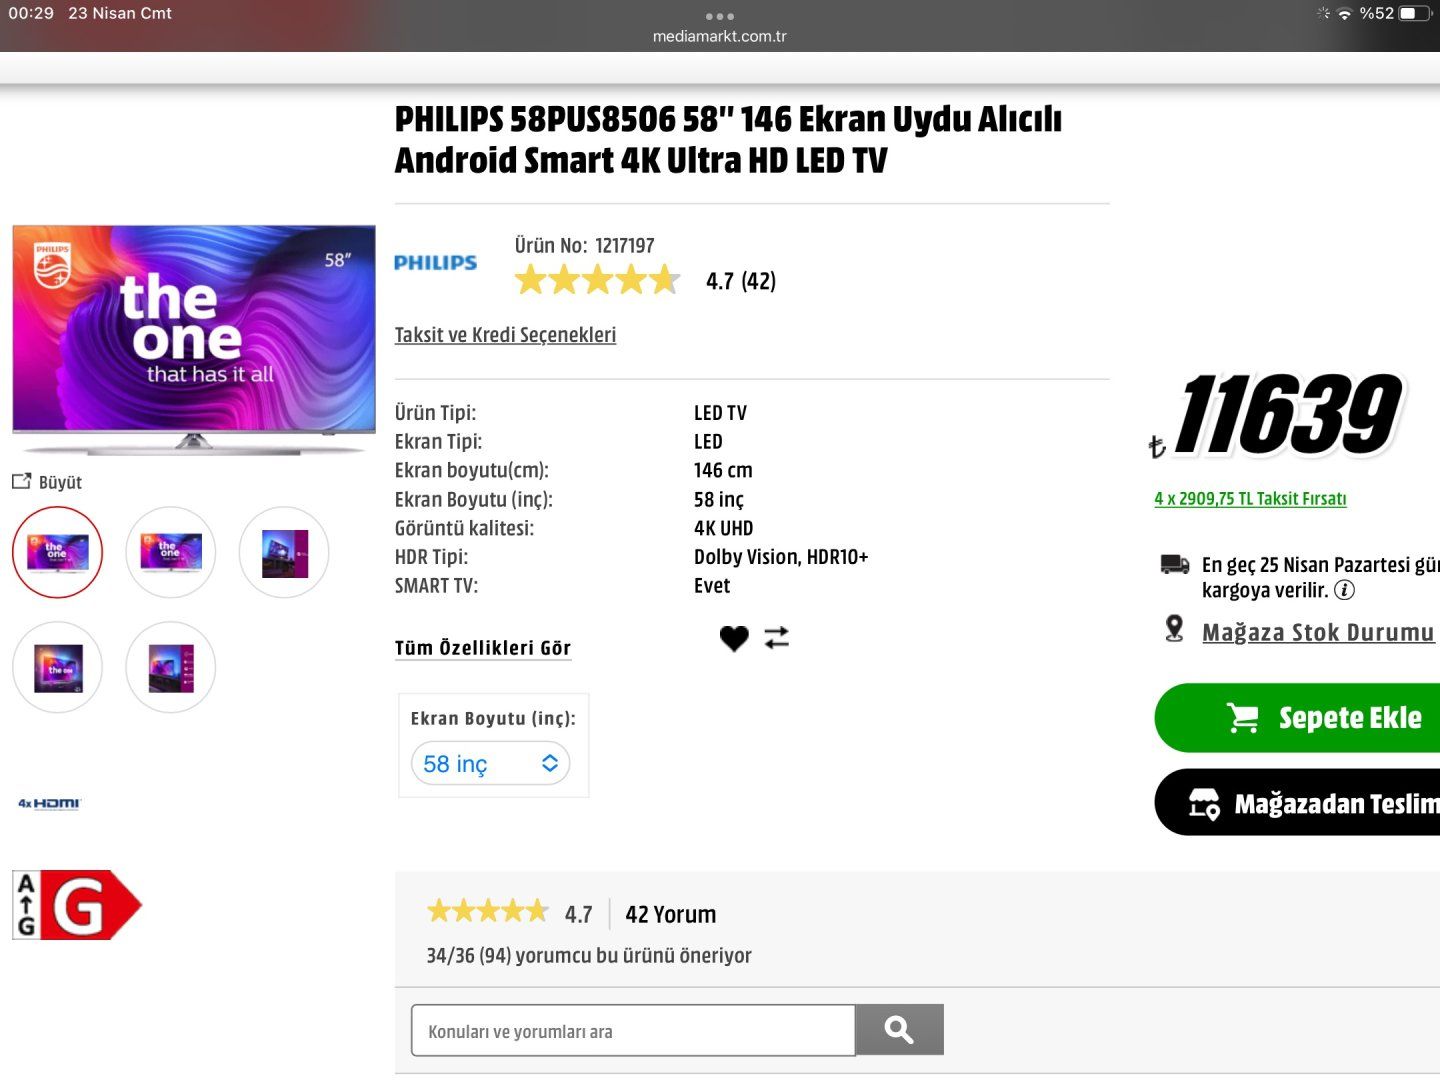Tap the mediamarkt.com.tr address bar
This screenshot has width=1440, height=1080.
click(719, 36)
